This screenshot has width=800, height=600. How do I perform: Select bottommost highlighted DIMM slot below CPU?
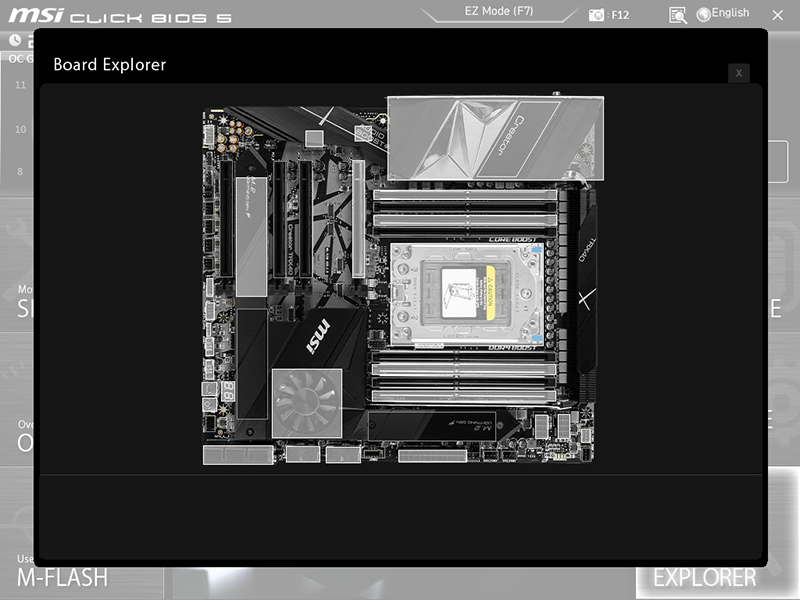(x=464, y=395)
